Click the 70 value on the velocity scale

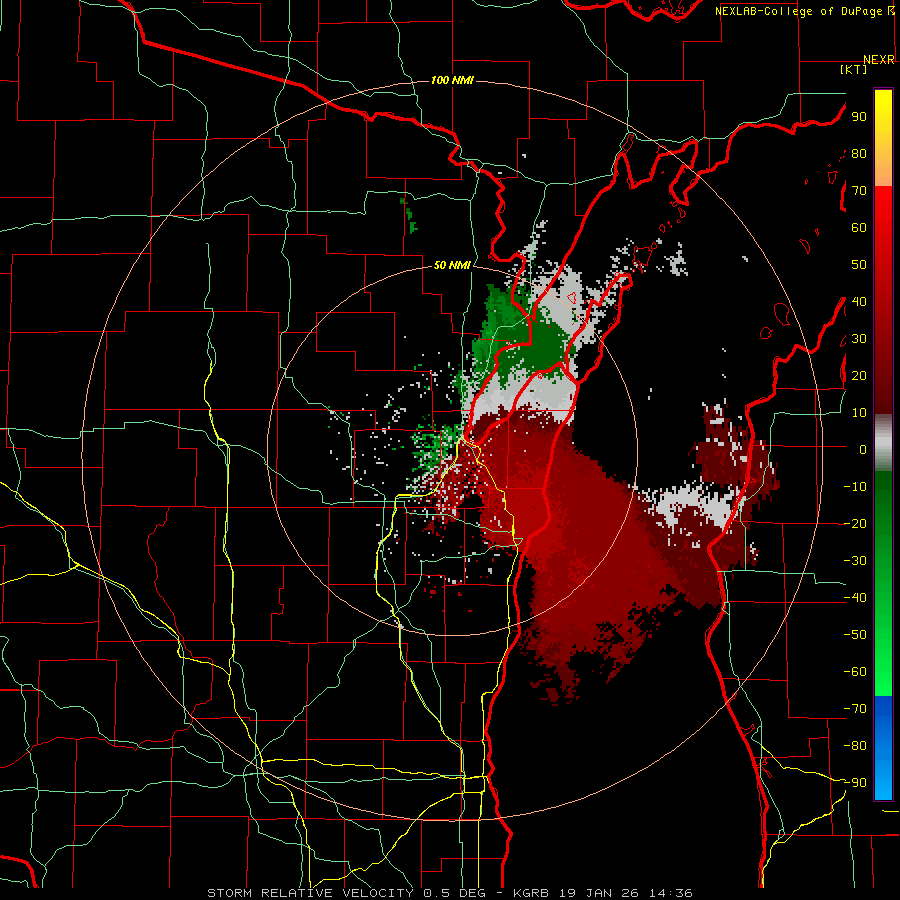click(x=859, y=191)
